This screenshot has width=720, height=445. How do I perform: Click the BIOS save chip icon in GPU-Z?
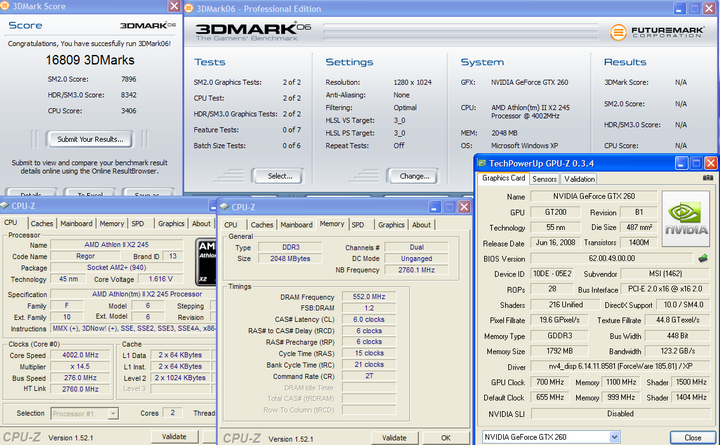(703, 258)
